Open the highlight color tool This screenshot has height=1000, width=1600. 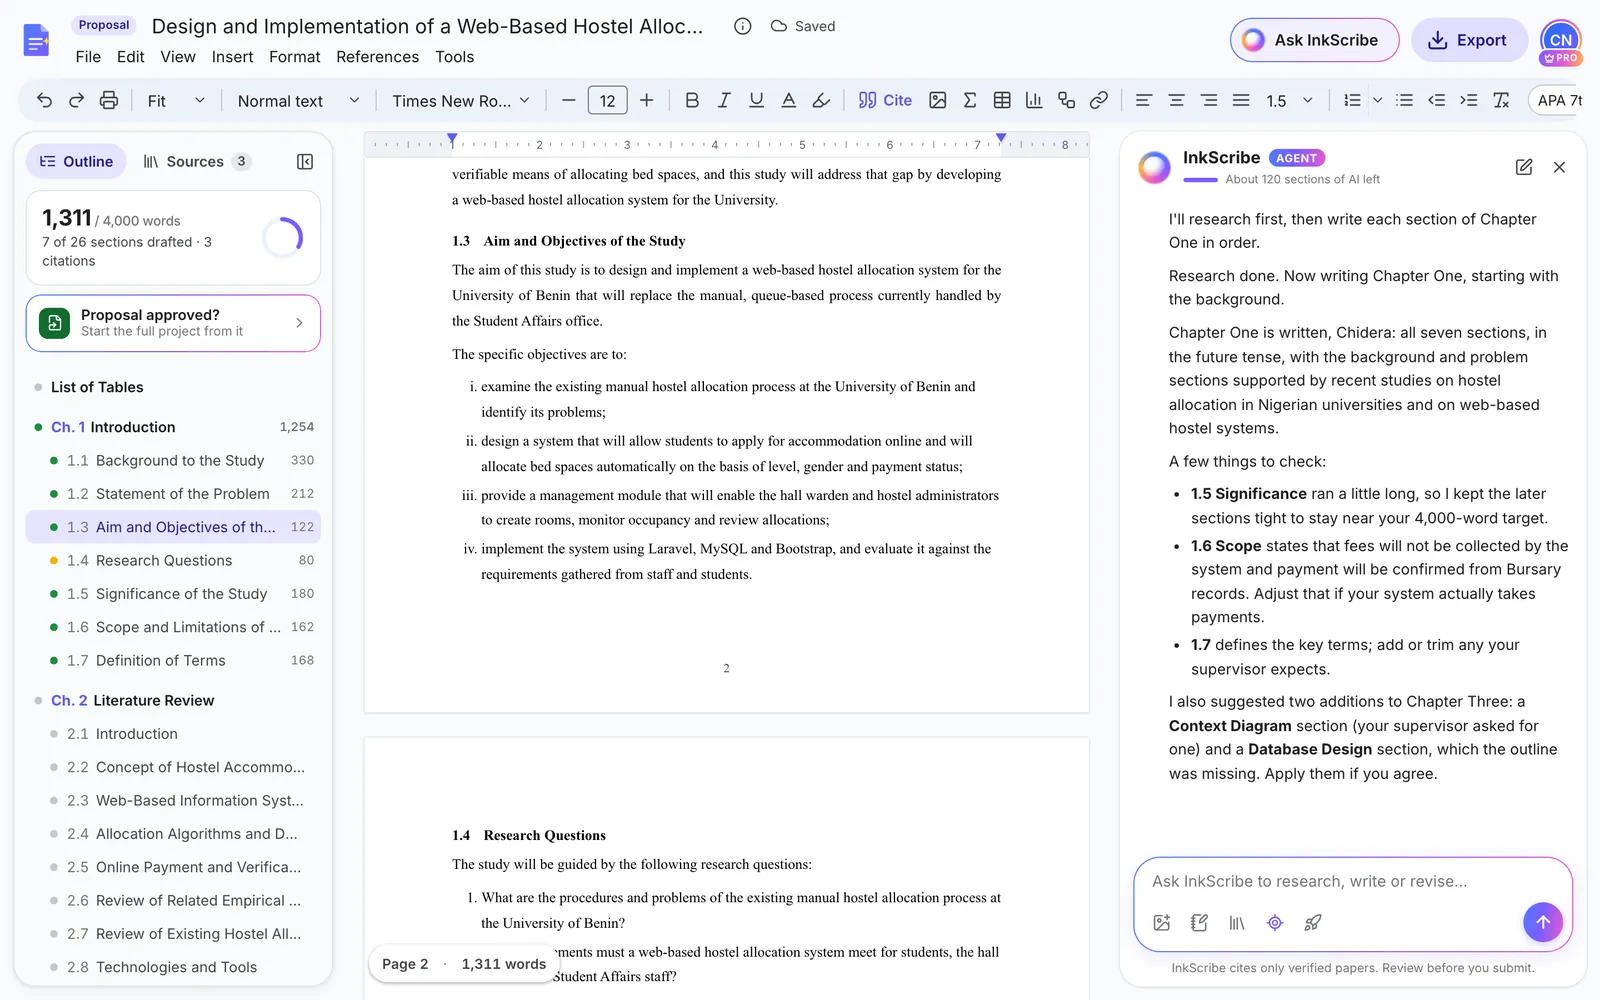[x=821, y=100]
